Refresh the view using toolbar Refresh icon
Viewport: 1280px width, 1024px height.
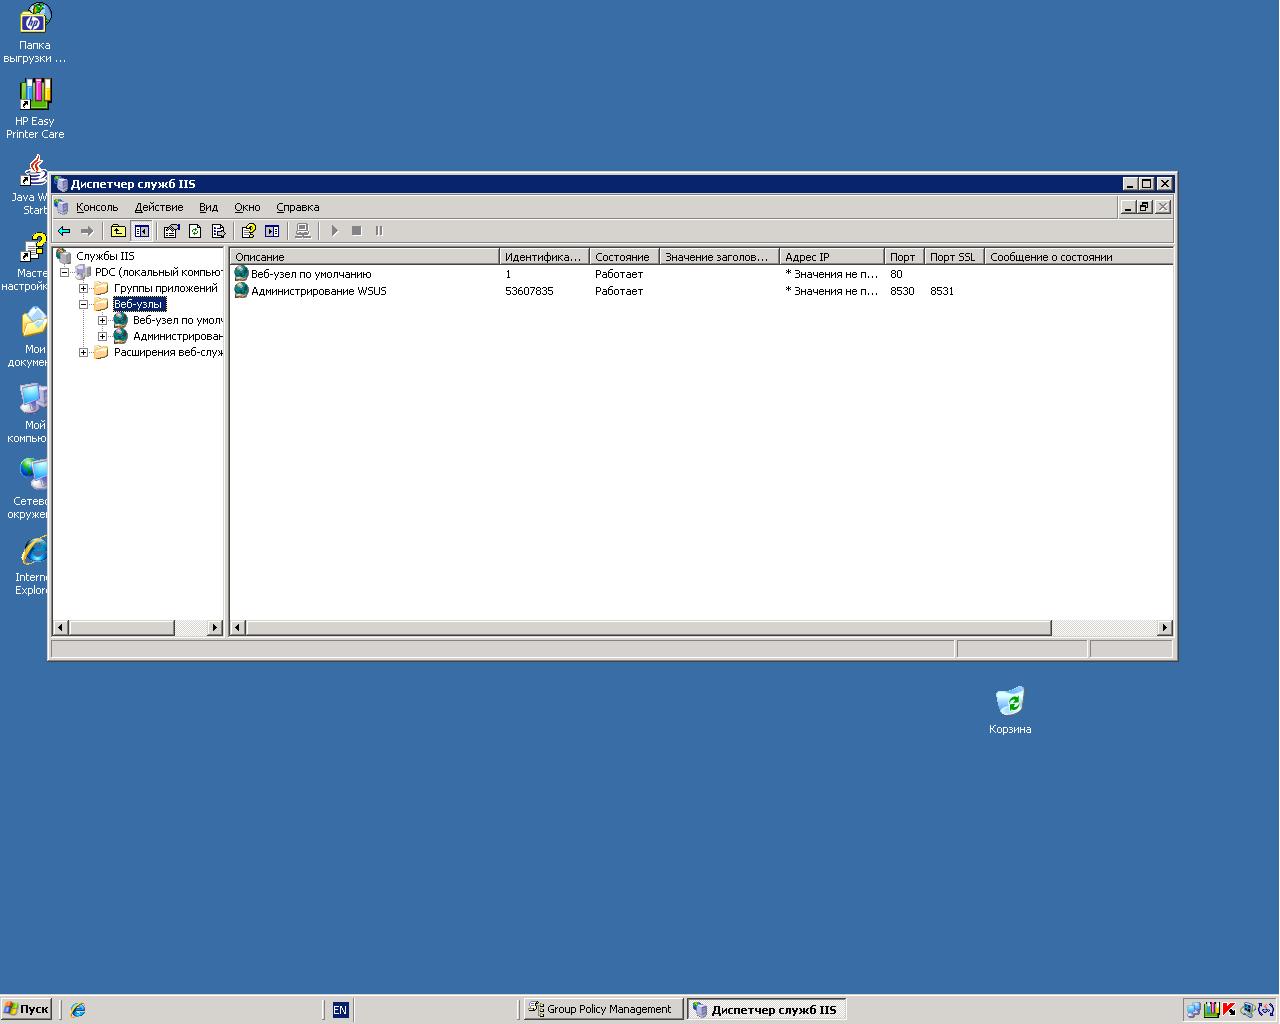[x=195, y=231]
